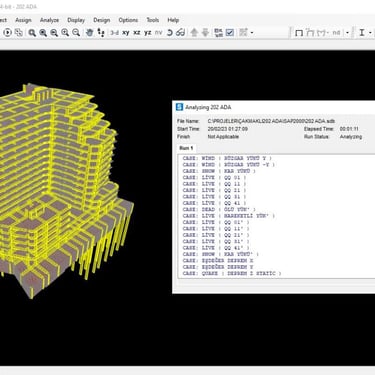Open the Design menu

point(102,20)
